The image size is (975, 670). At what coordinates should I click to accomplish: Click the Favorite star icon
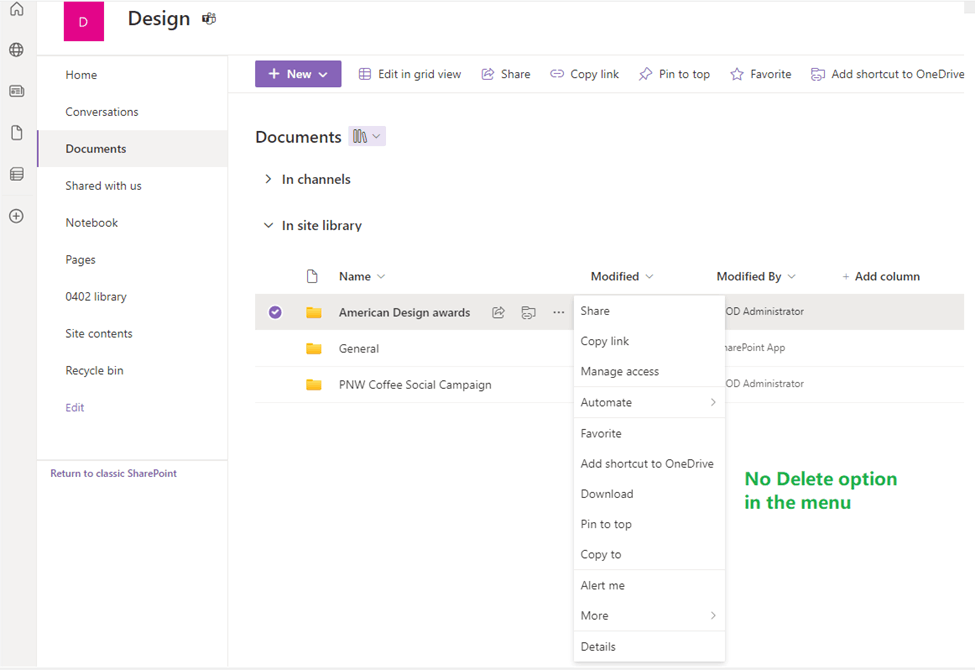point(737,74)
